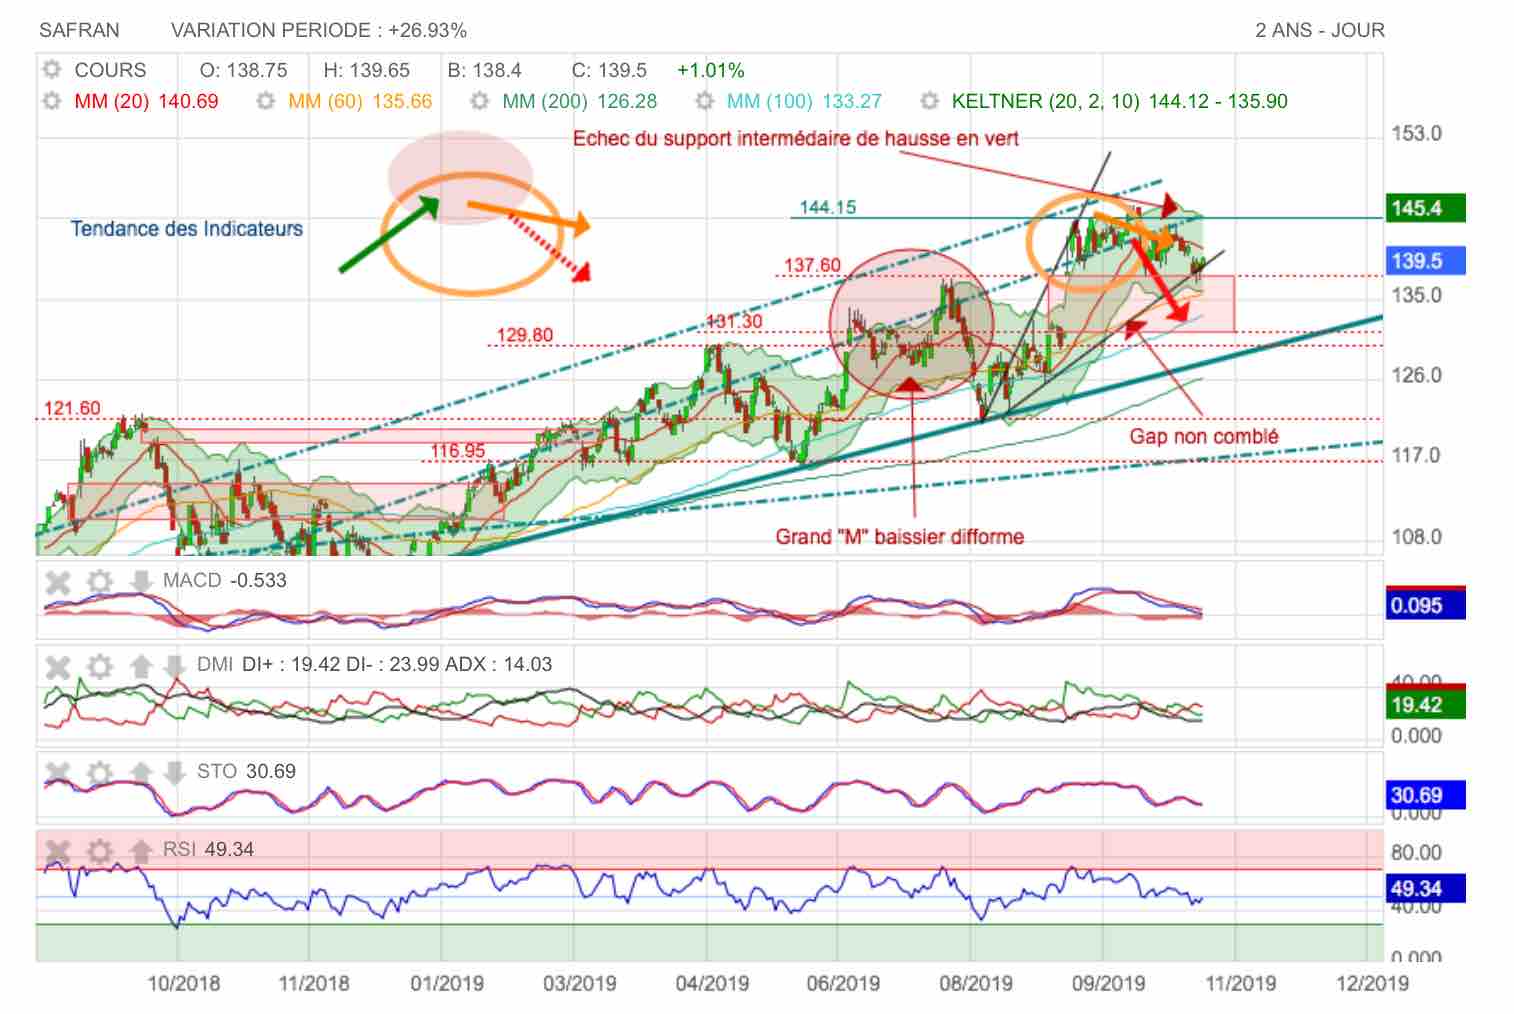The width and height of the screenshot is (1514, 1014).
Task: Click the 06/2019 date axis label
Action: click(x=843, y=983)
